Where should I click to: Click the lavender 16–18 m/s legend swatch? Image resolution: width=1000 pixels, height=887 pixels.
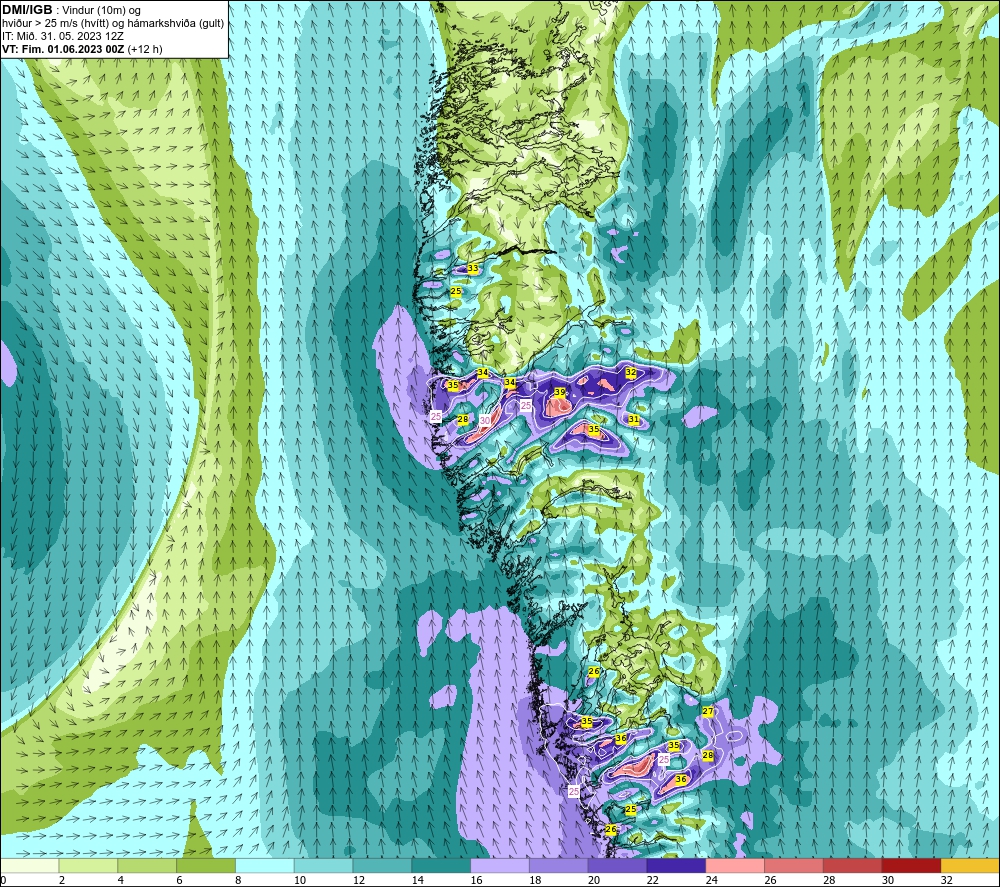(500, 865)
